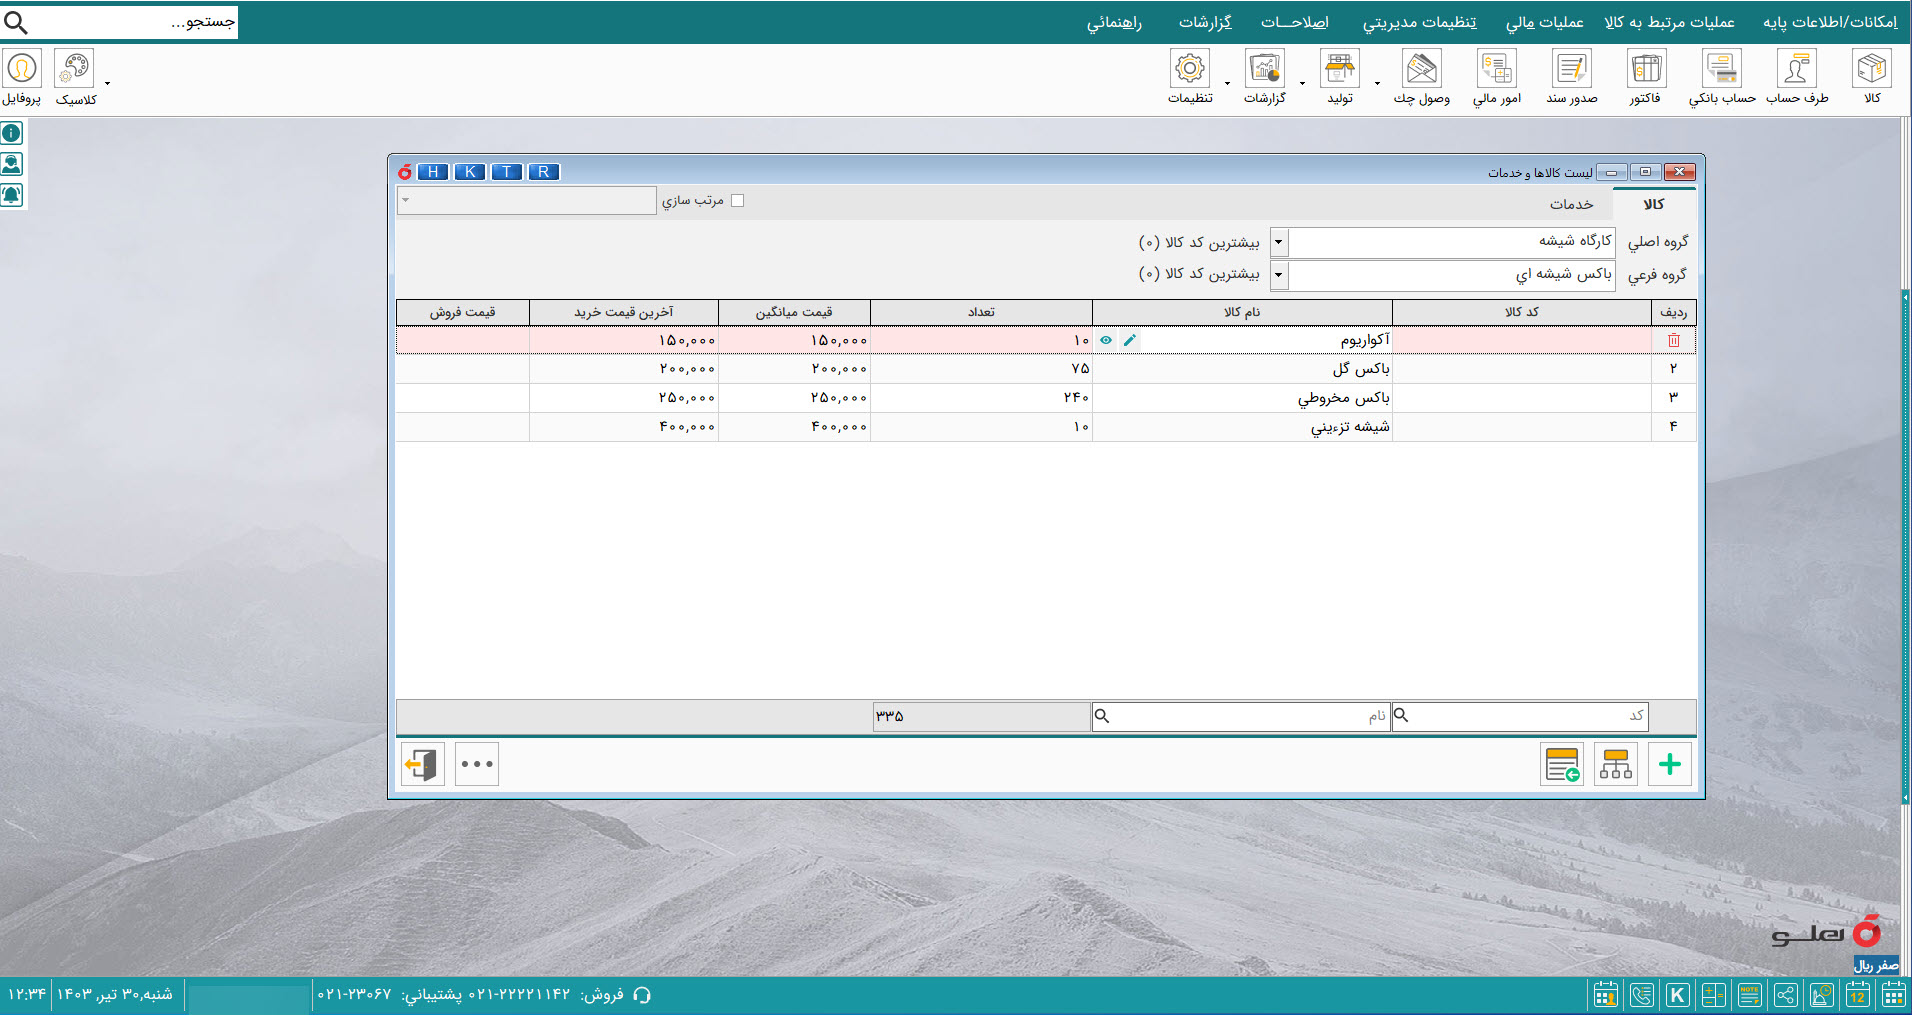Toggle the مرتب سازي (sorting) checkbox

[738, 201]
